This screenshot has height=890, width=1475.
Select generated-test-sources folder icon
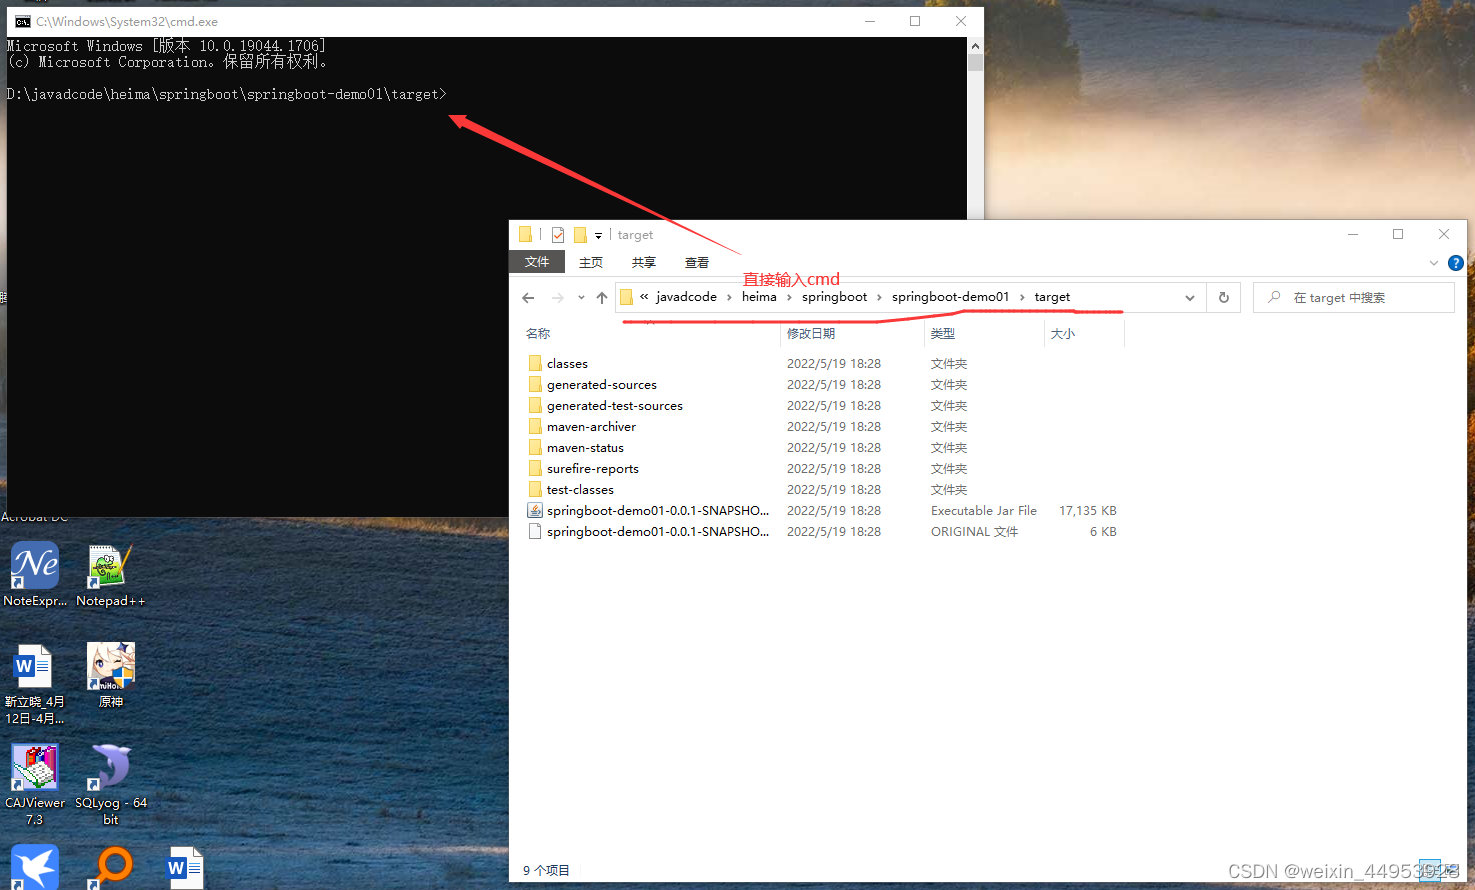tap(535, 405)
